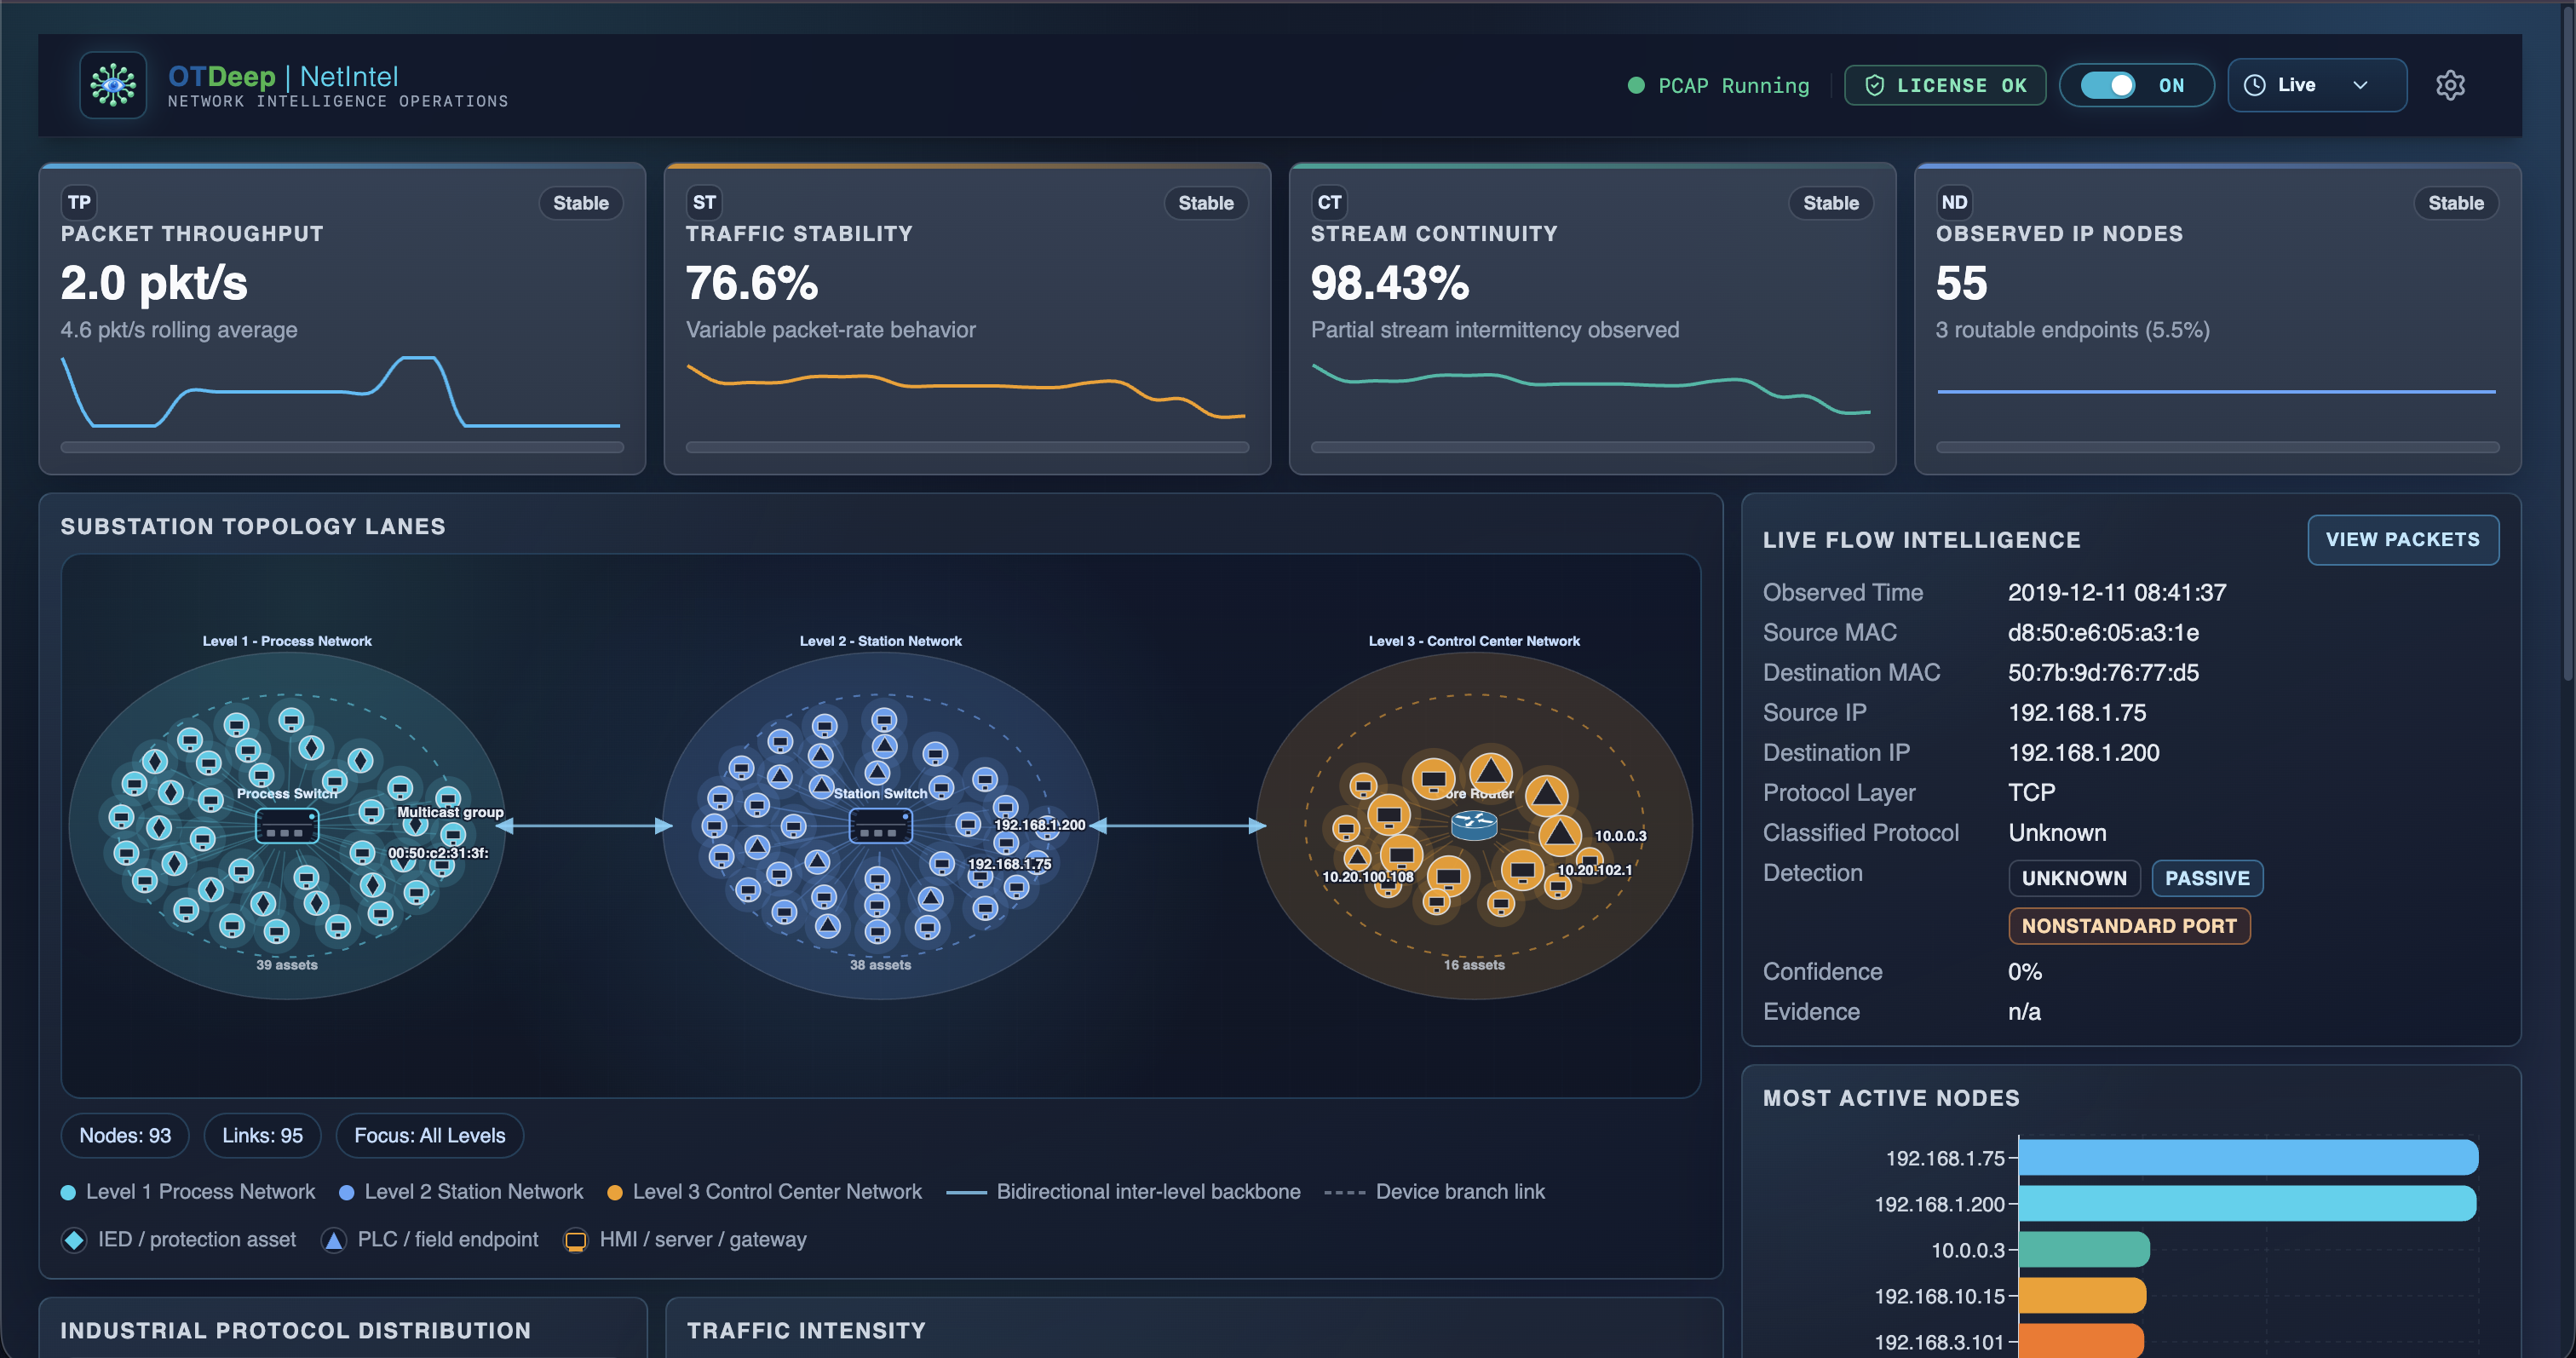Select the Process Switch device icon
2576x1358 pixels.
(287, 826)
